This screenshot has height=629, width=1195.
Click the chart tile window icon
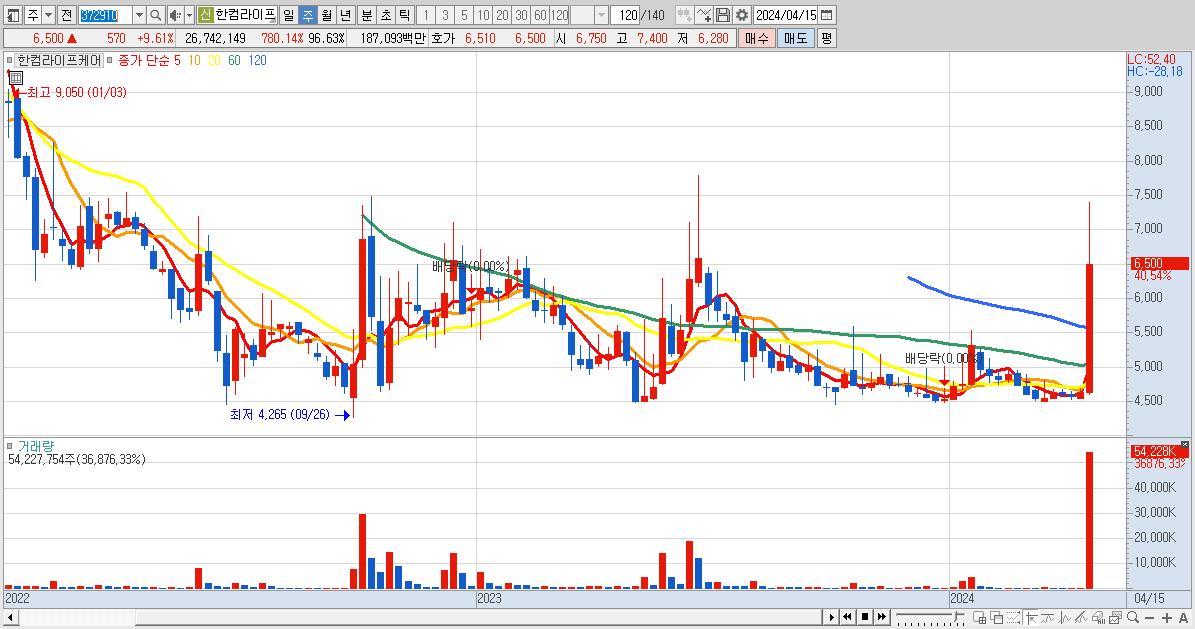[979, 617]
